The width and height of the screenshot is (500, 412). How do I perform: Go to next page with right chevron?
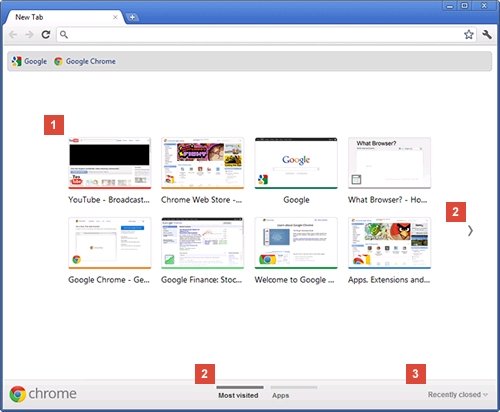(x=470, y=231)
